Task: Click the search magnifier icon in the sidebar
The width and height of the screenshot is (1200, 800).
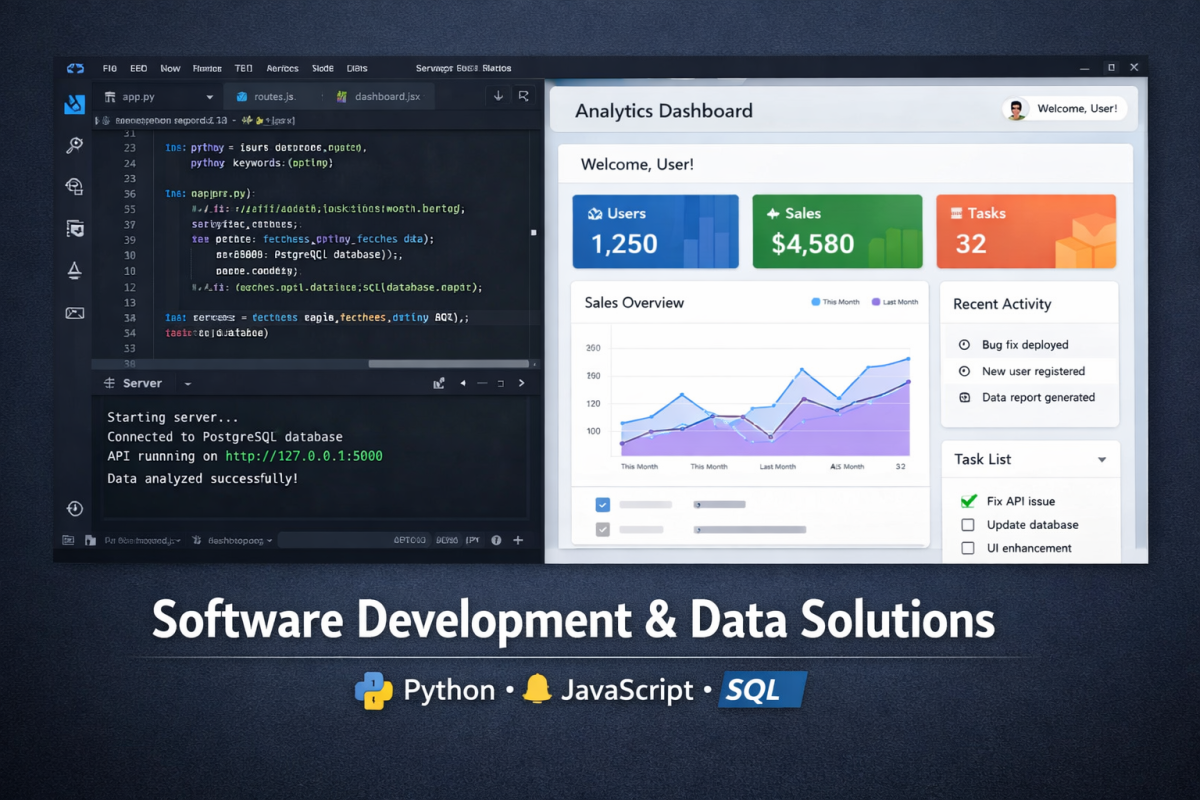Action: coord(74,146)
